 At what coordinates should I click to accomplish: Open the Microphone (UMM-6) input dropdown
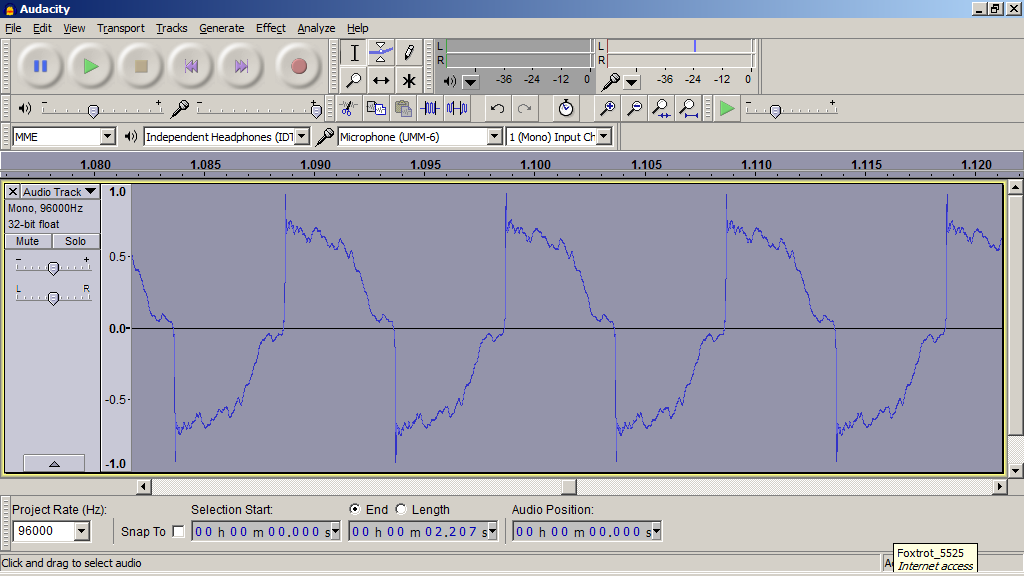point(494,136)
